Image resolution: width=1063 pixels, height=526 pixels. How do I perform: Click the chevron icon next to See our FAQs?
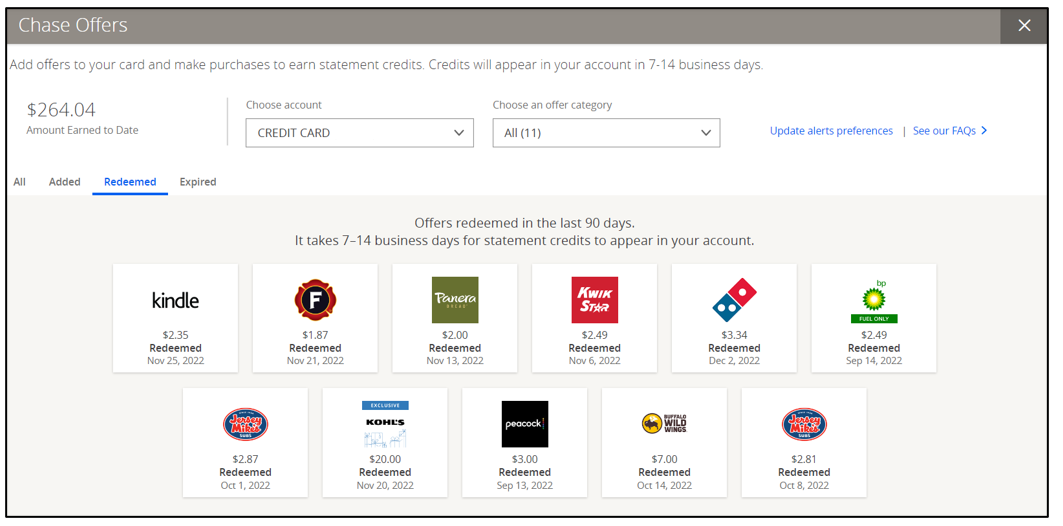pyautogui.click(x=984, y=131)
